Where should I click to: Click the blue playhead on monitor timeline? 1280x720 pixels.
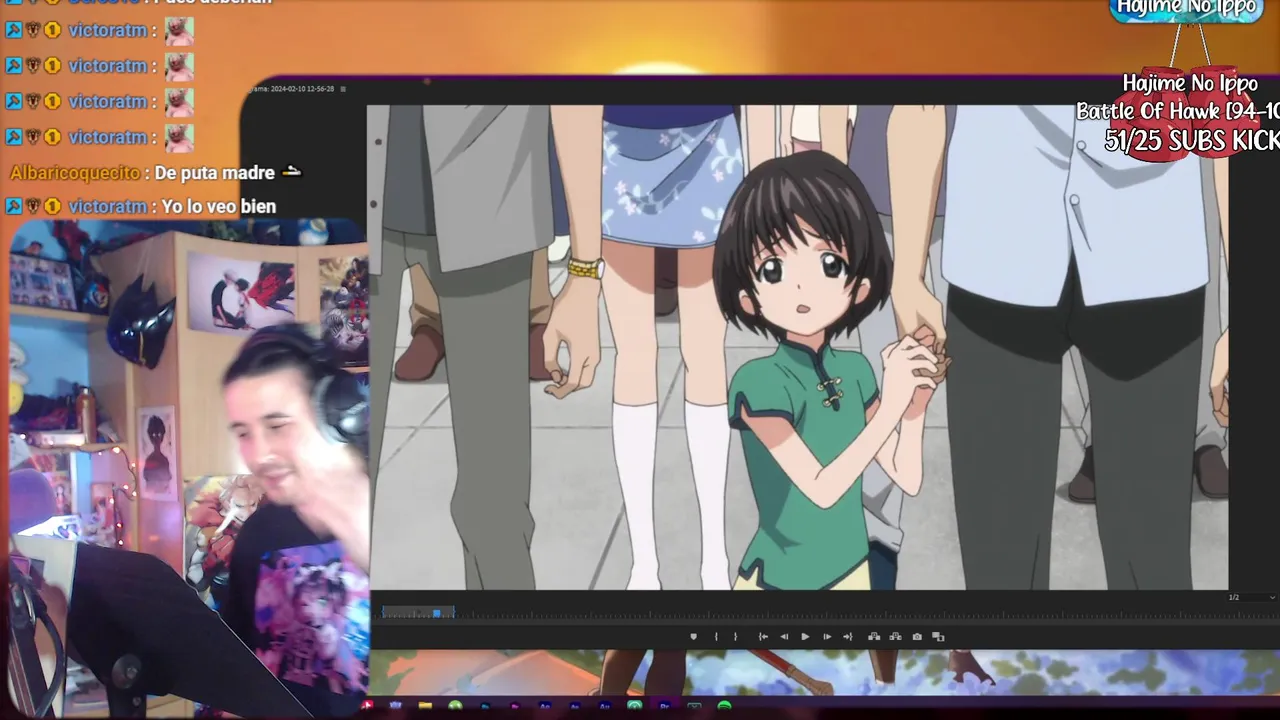point(436,612)
